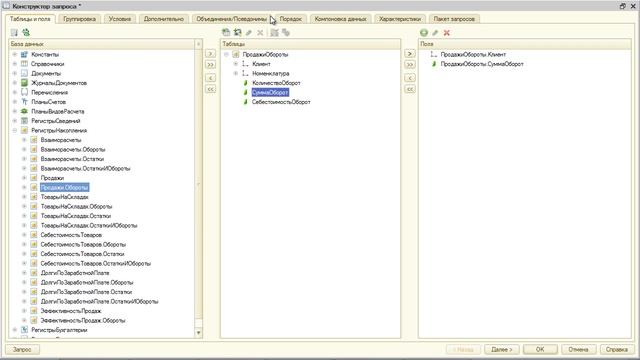Click the green resource icon beside СебестоимостьОборот

pos(245,102)
